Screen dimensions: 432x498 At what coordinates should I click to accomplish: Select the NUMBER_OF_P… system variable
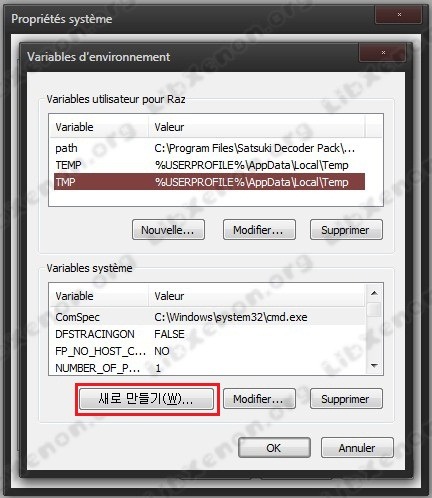pos(209,368)
